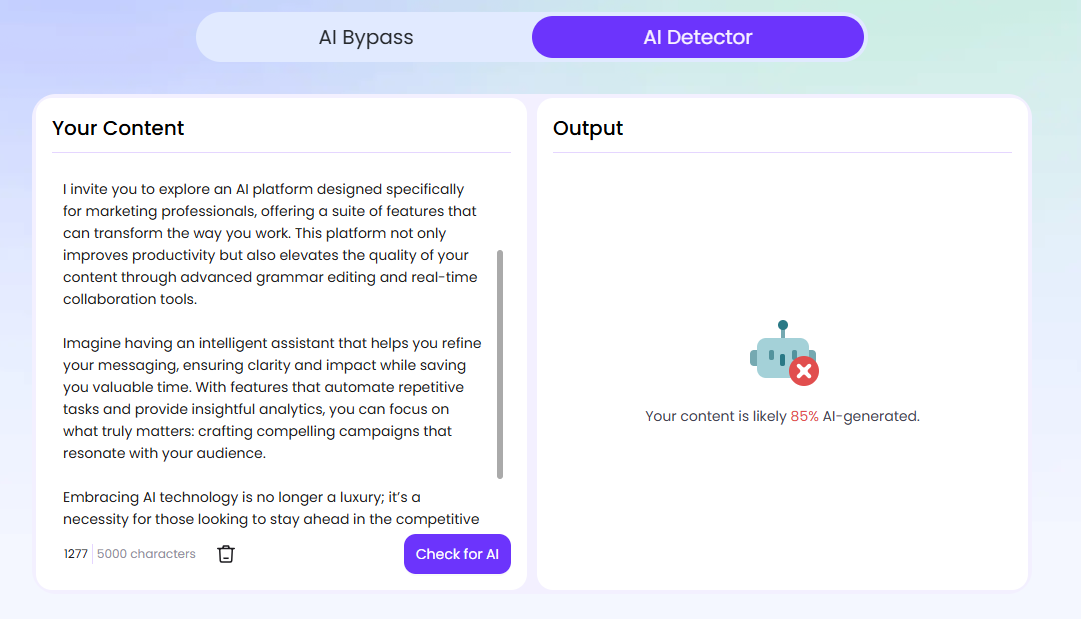
Task: Click the 1277 character count indicator
Action: 76,553
